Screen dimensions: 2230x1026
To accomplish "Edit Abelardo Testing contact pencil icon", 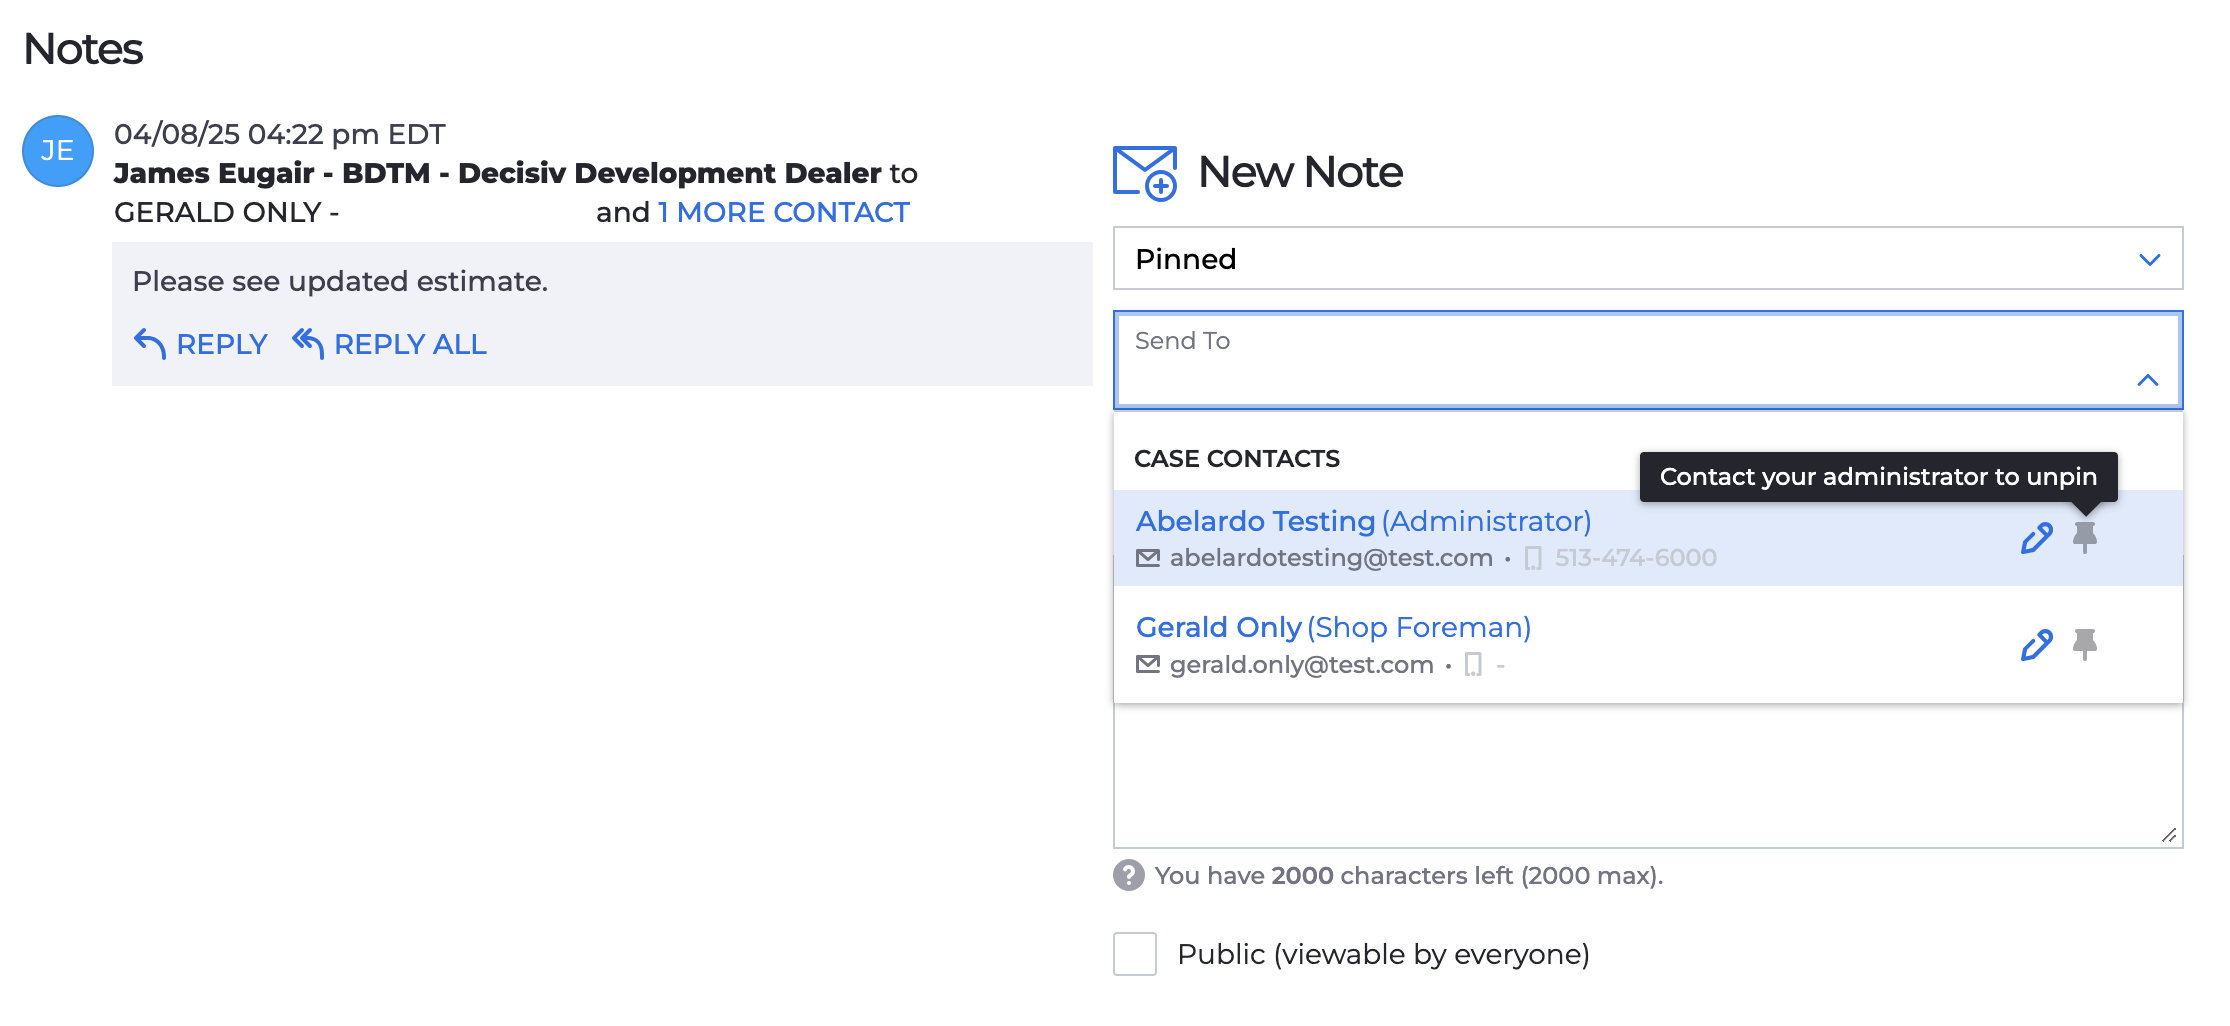I will 2036,538.
